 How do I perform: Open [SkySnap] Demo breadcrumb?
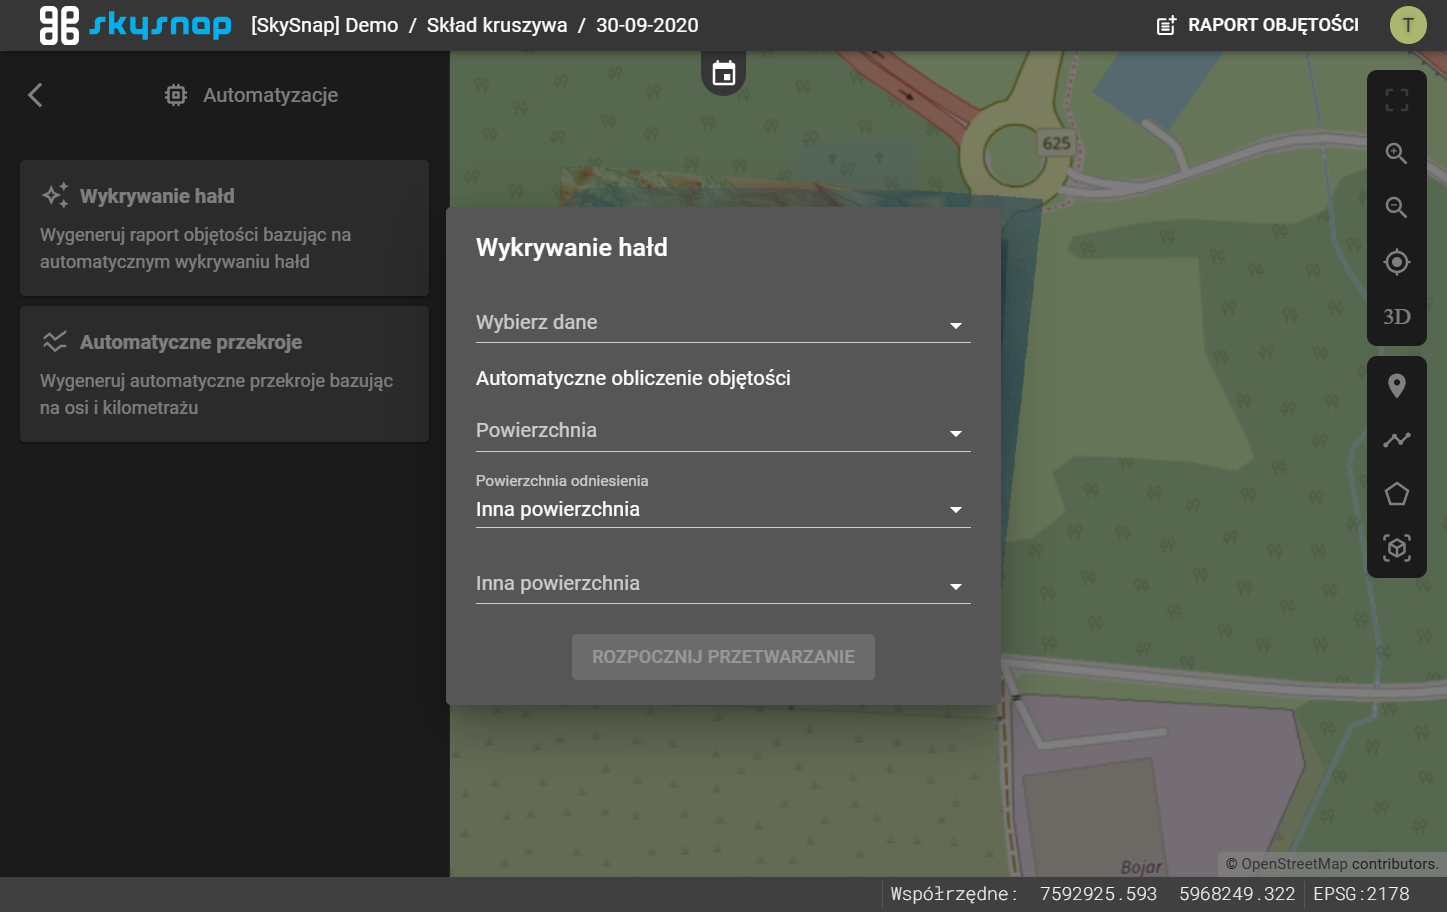pyautogui.click(x=325, y=25)
